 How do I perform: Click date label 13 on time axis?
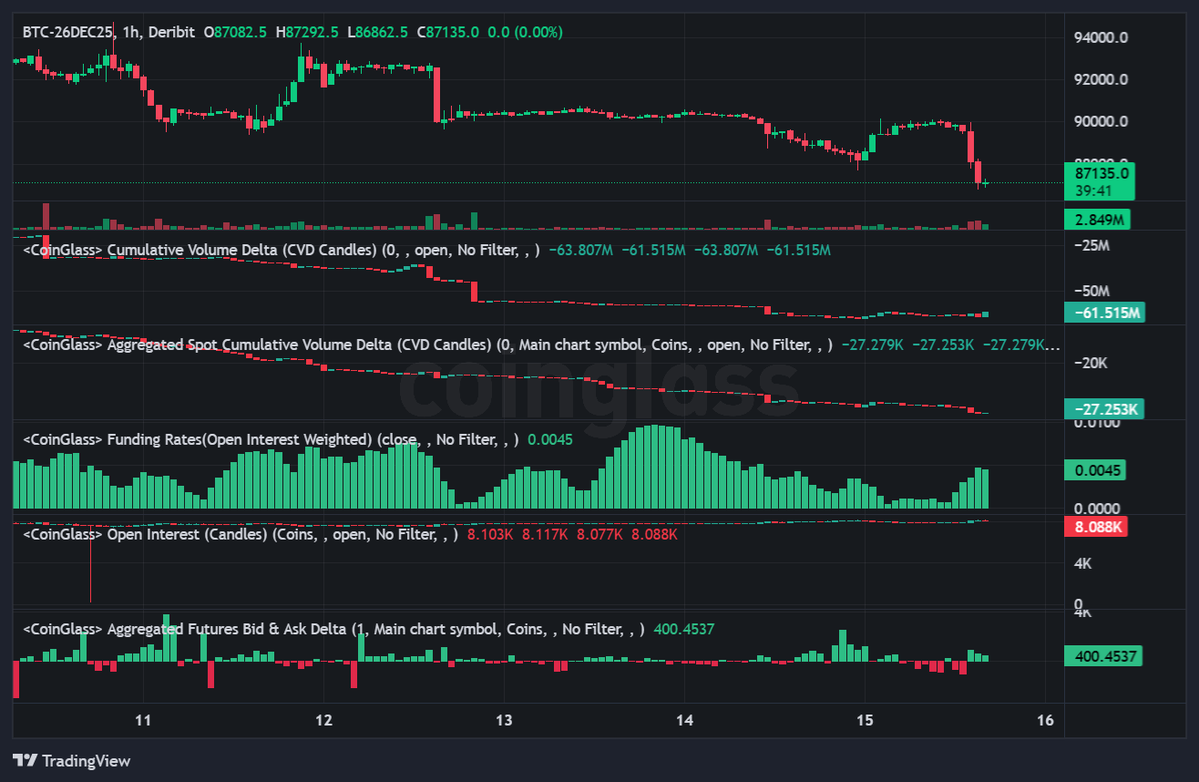coord(504,720)
